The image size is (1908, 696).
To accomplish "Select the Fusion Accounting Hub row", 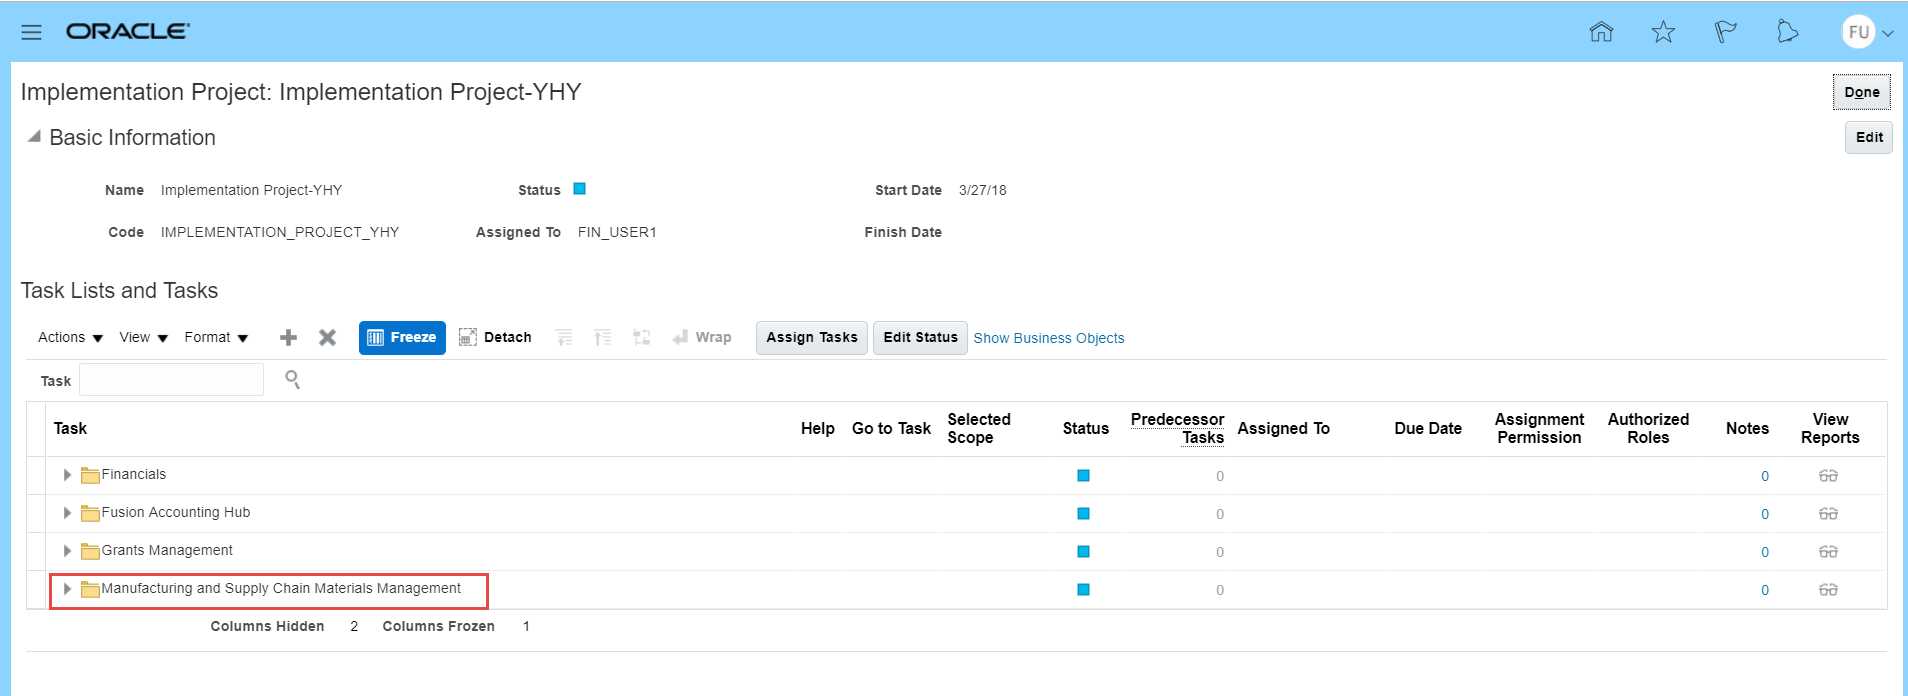I will [x=956, y=513].
